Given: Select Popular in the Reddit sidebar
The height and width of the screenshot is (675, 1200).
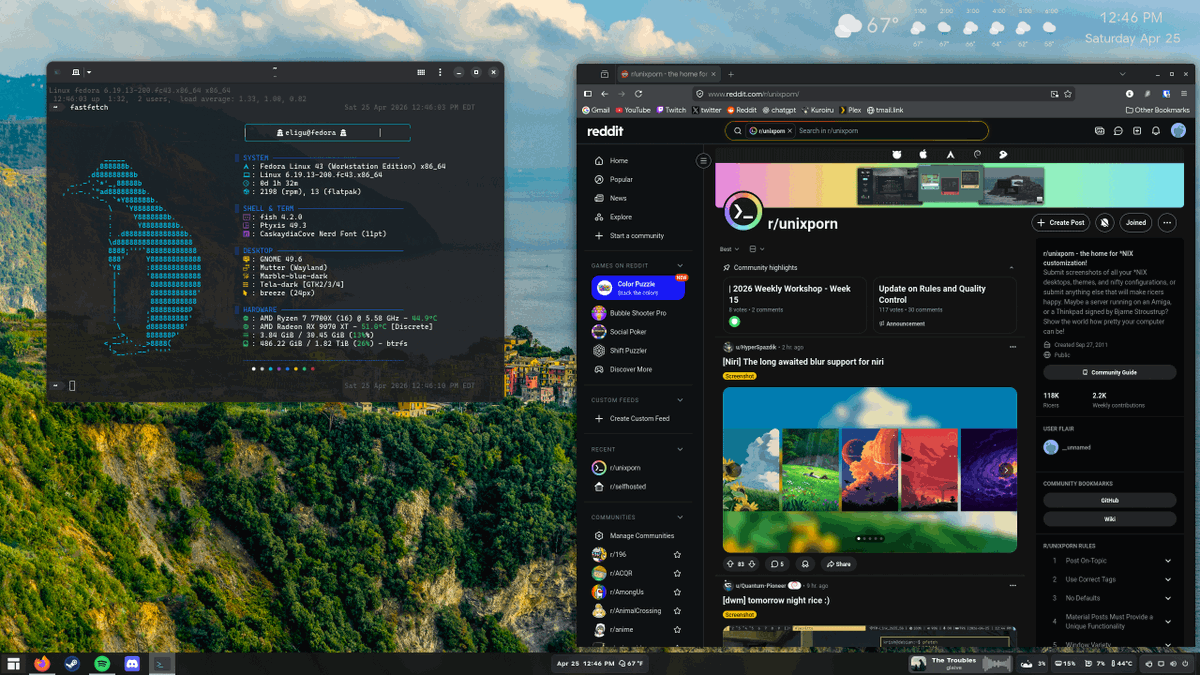Looking at the screenshot, I should click(x=612, y=180).
